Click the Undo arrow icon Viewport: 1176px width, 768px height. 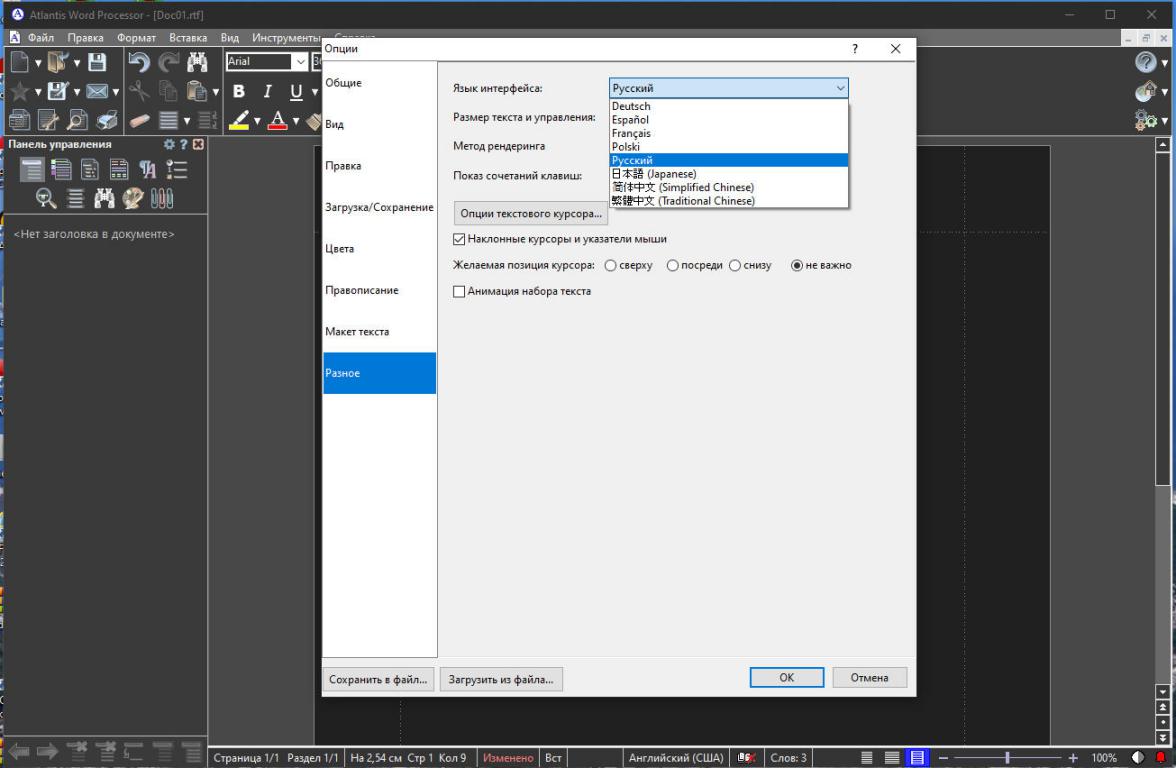tap(138, 62)
